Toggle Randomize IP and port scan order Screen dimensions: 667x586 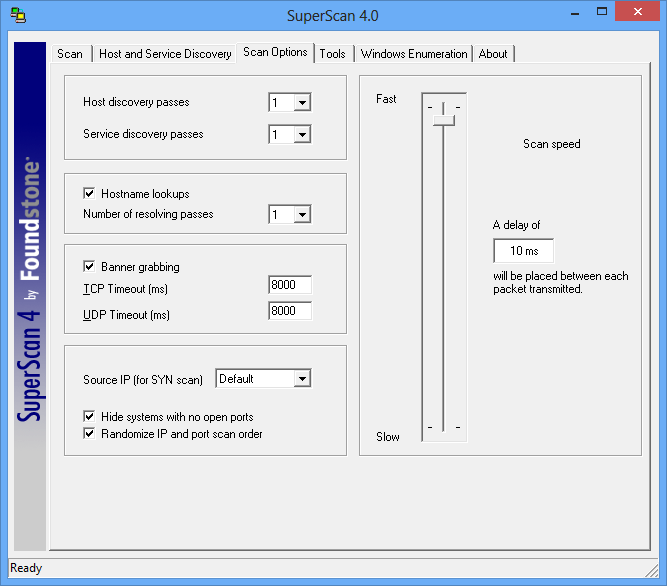(89, 434)
